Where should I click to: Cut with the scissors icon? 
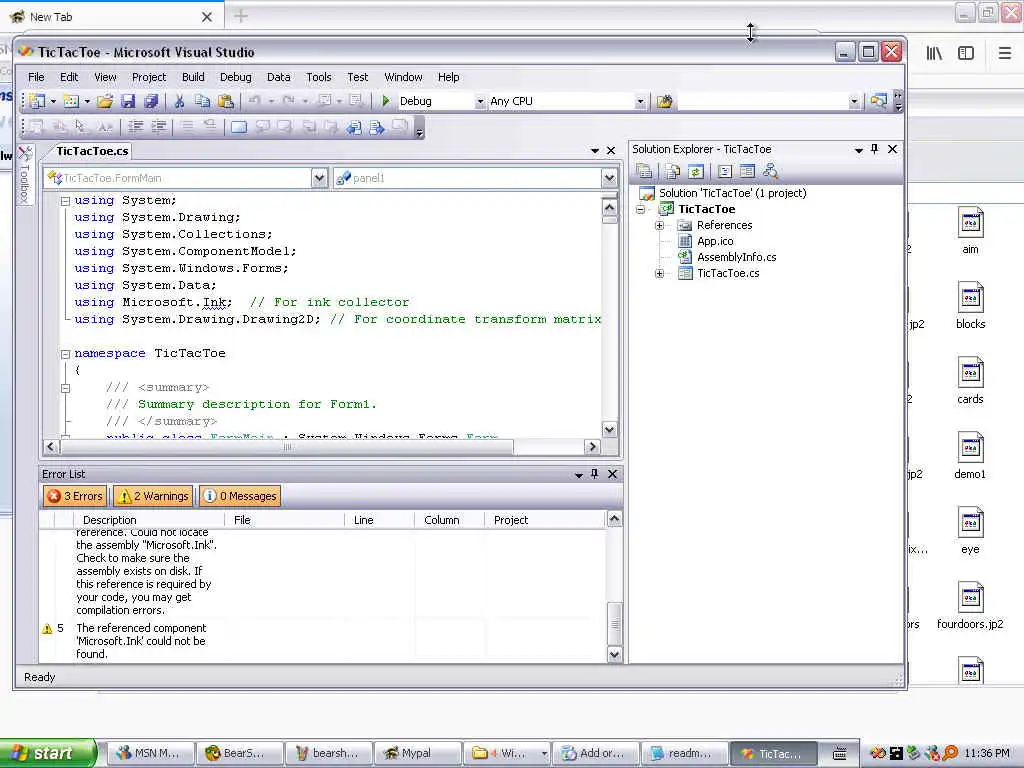pyautogui.click(x=179, y=101)
